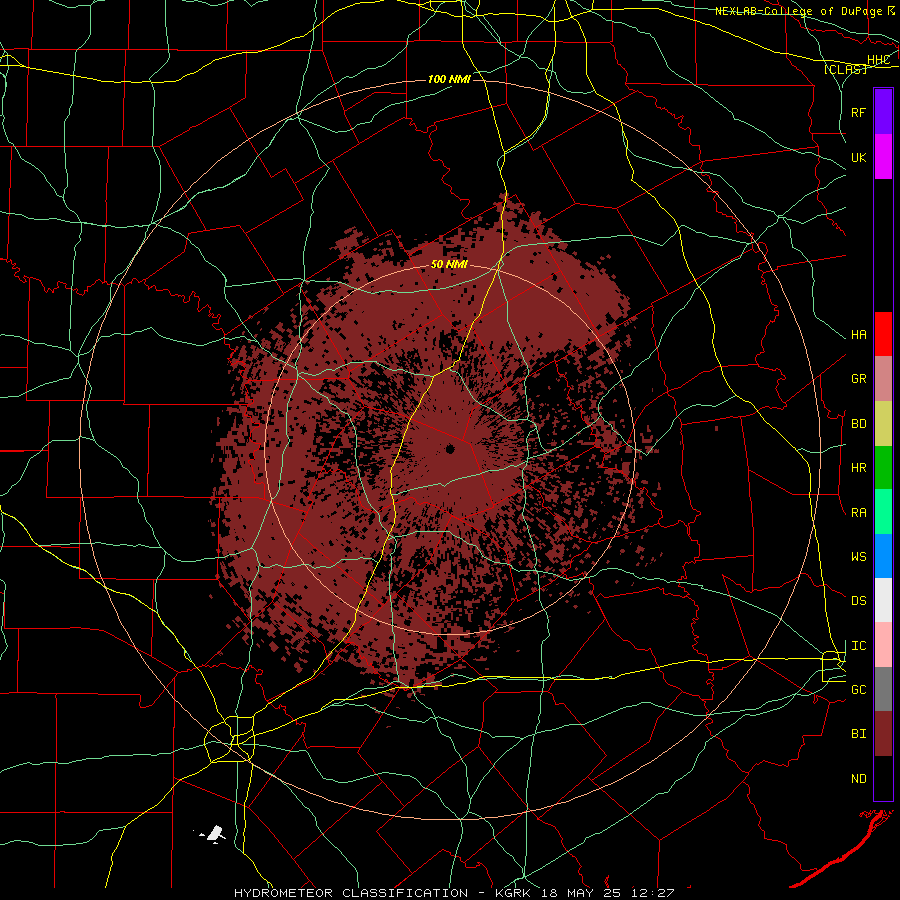
Task: Select the RA legend label
Action: [x=859, y=513]
